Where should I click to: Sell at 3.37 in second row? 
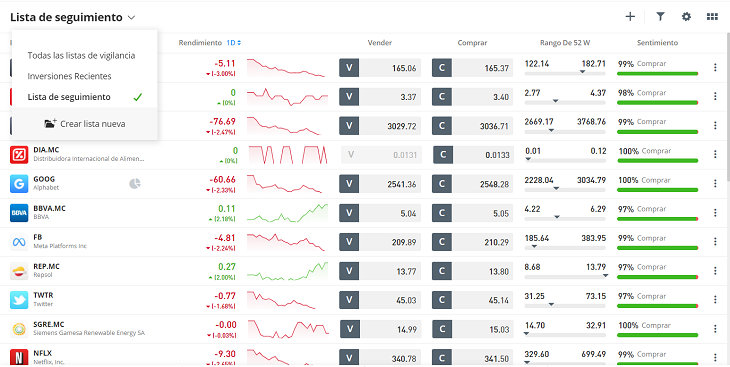coord(380,97)
